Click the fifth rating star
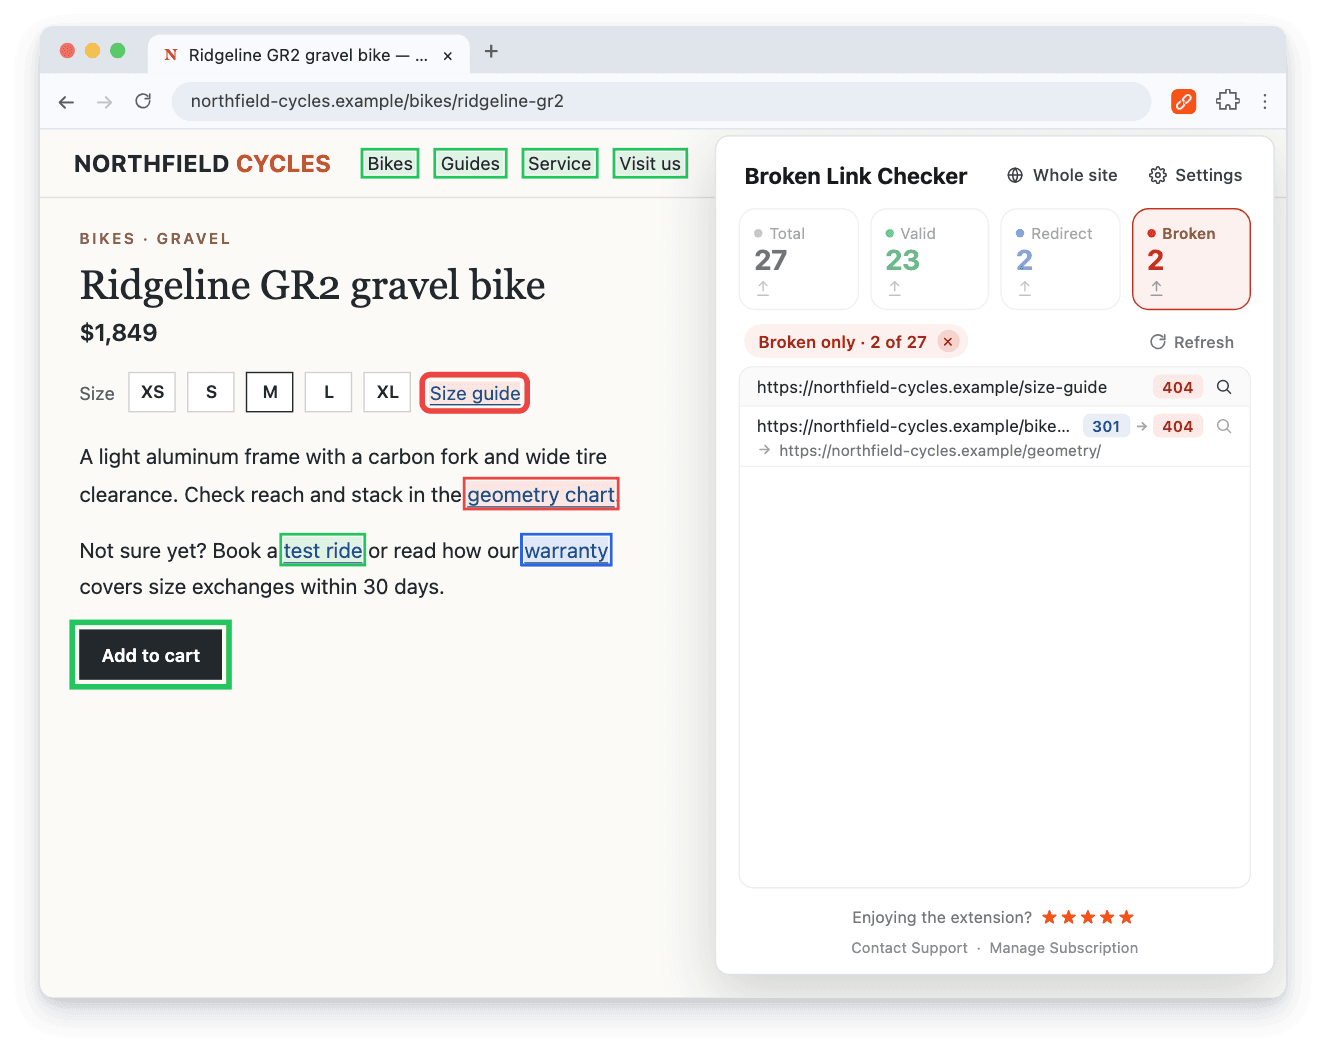 pyautogui.click(x=1126, y=917)
